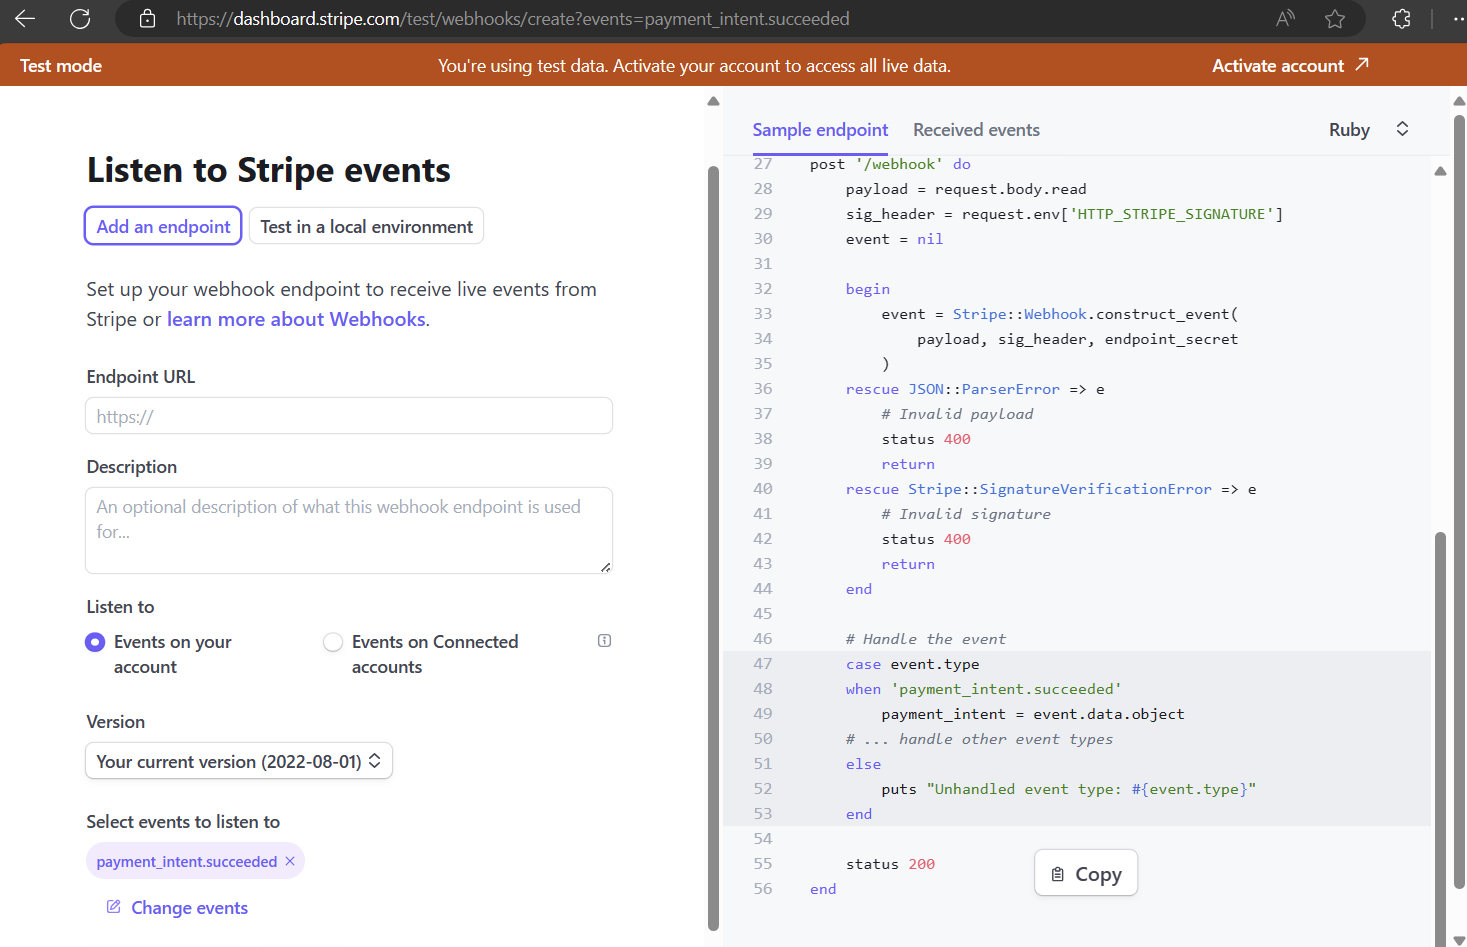
Task: Open the browser extensions puzzle icon
Action: pyautogui.click(x=1402, y=19)
